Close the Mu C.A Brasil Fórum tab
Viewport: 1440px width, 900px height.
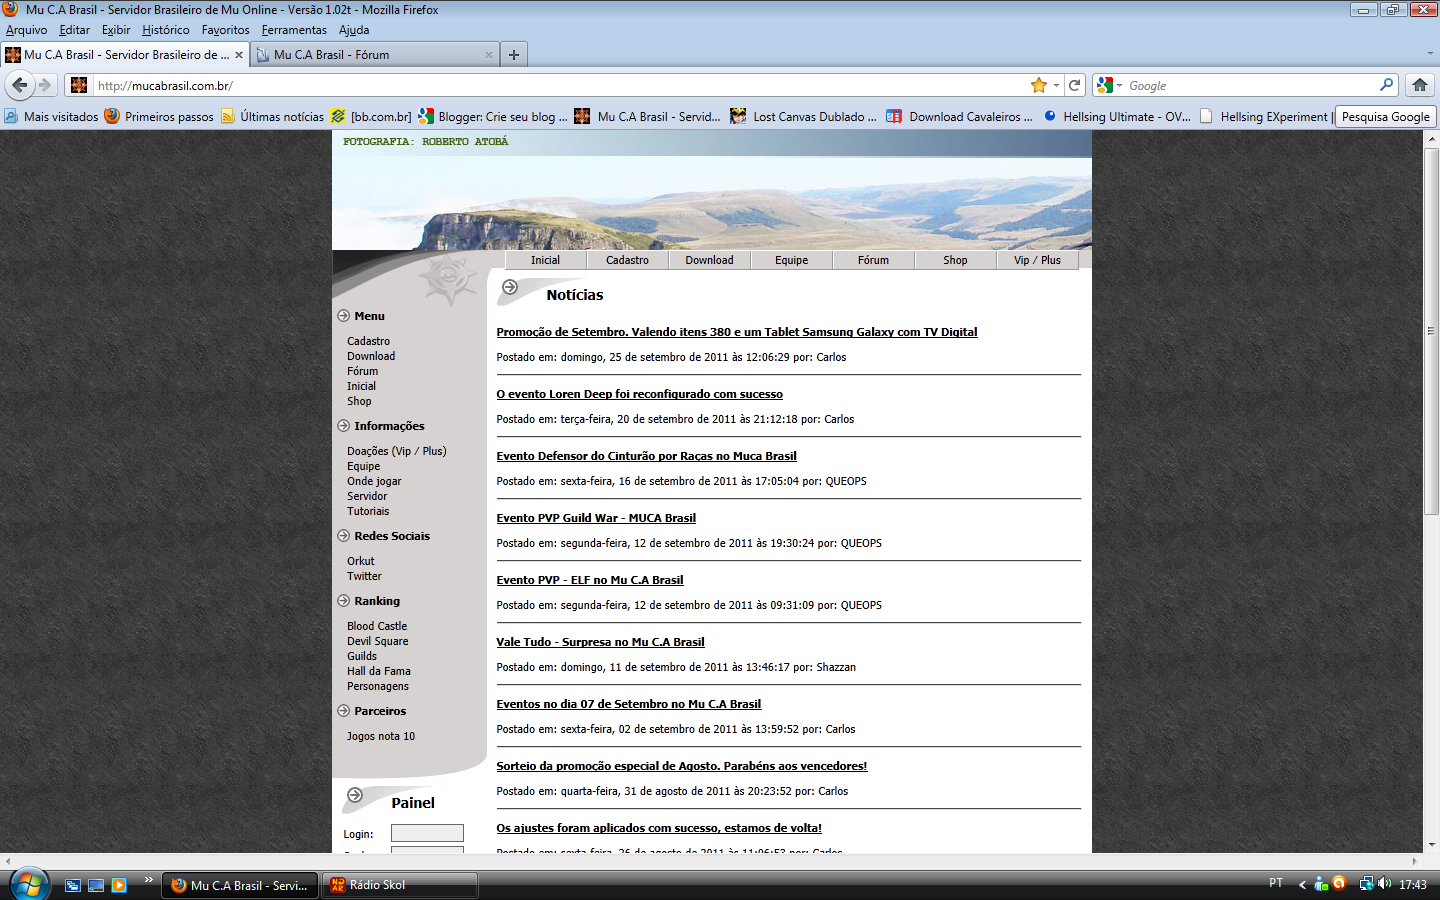[489, 55]
